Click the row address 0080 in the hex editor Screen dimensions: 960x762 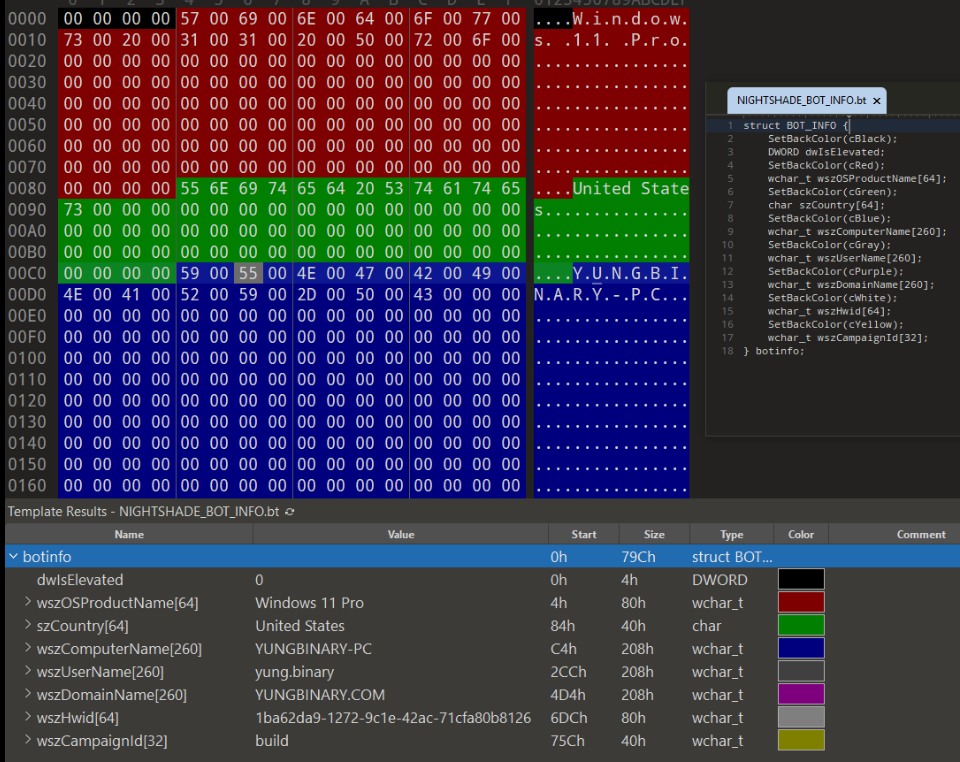27,189
